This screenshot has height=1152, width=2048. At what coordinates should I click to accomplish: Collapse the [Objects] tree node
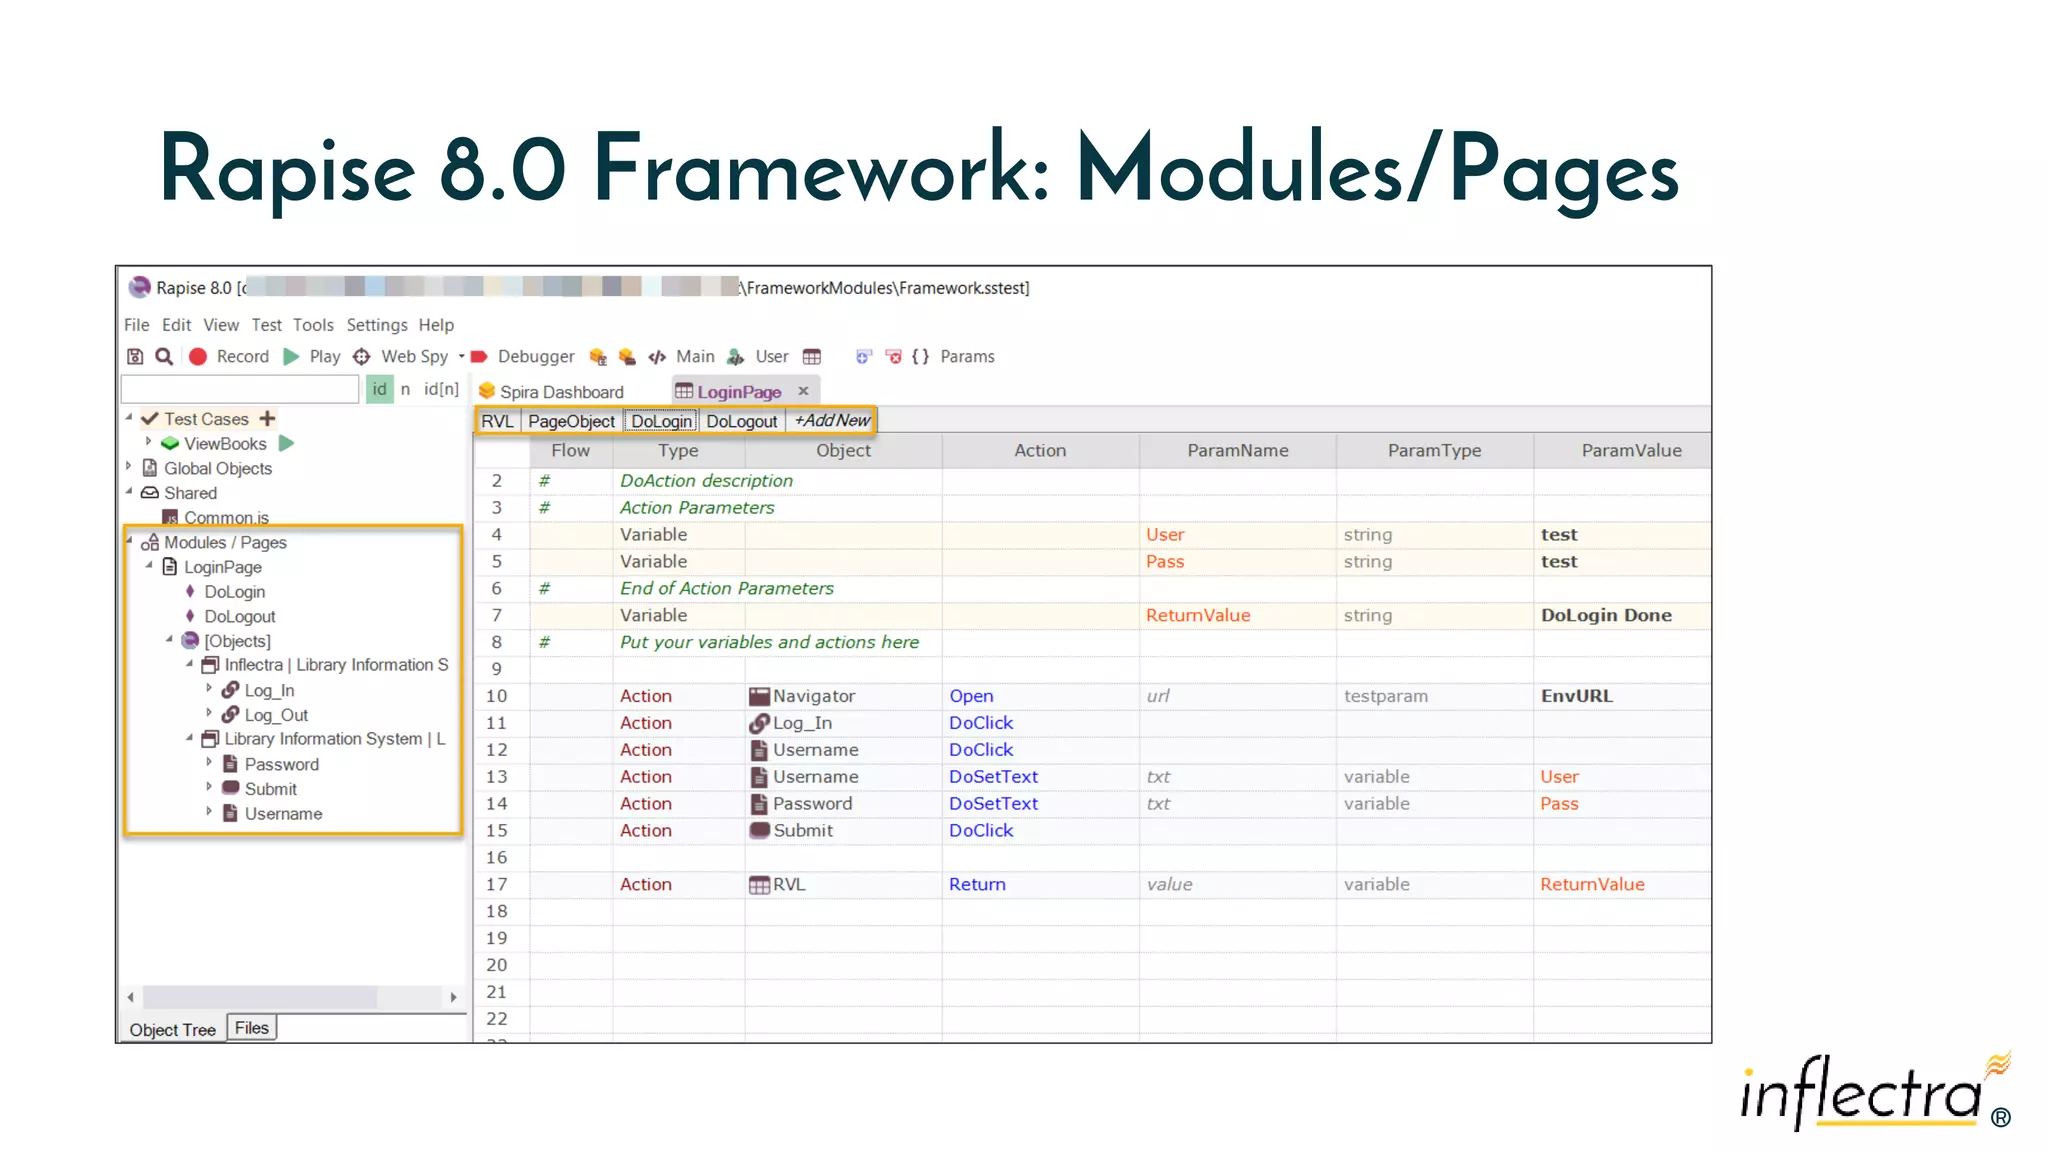169,639
